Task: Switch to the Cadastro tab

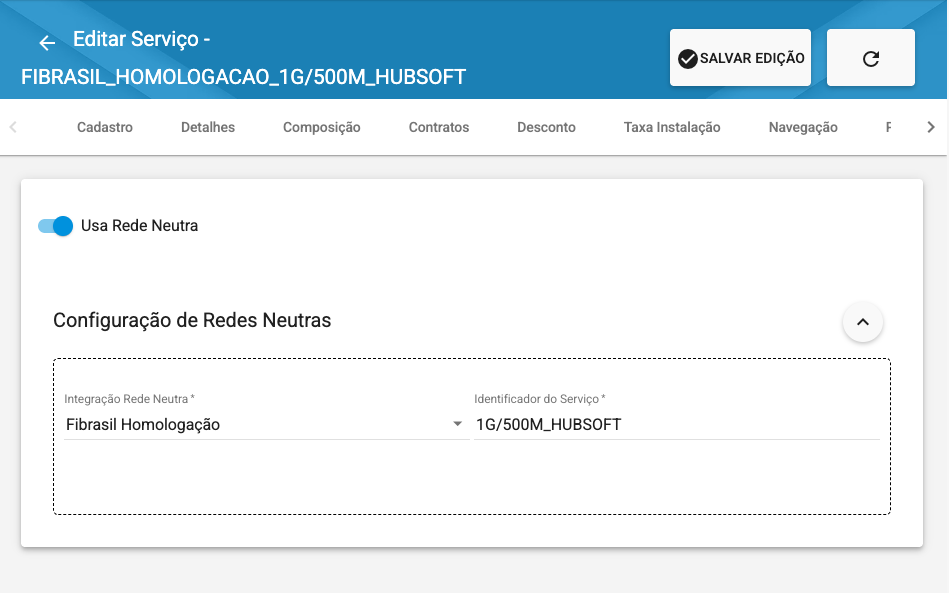Action: 105,127
